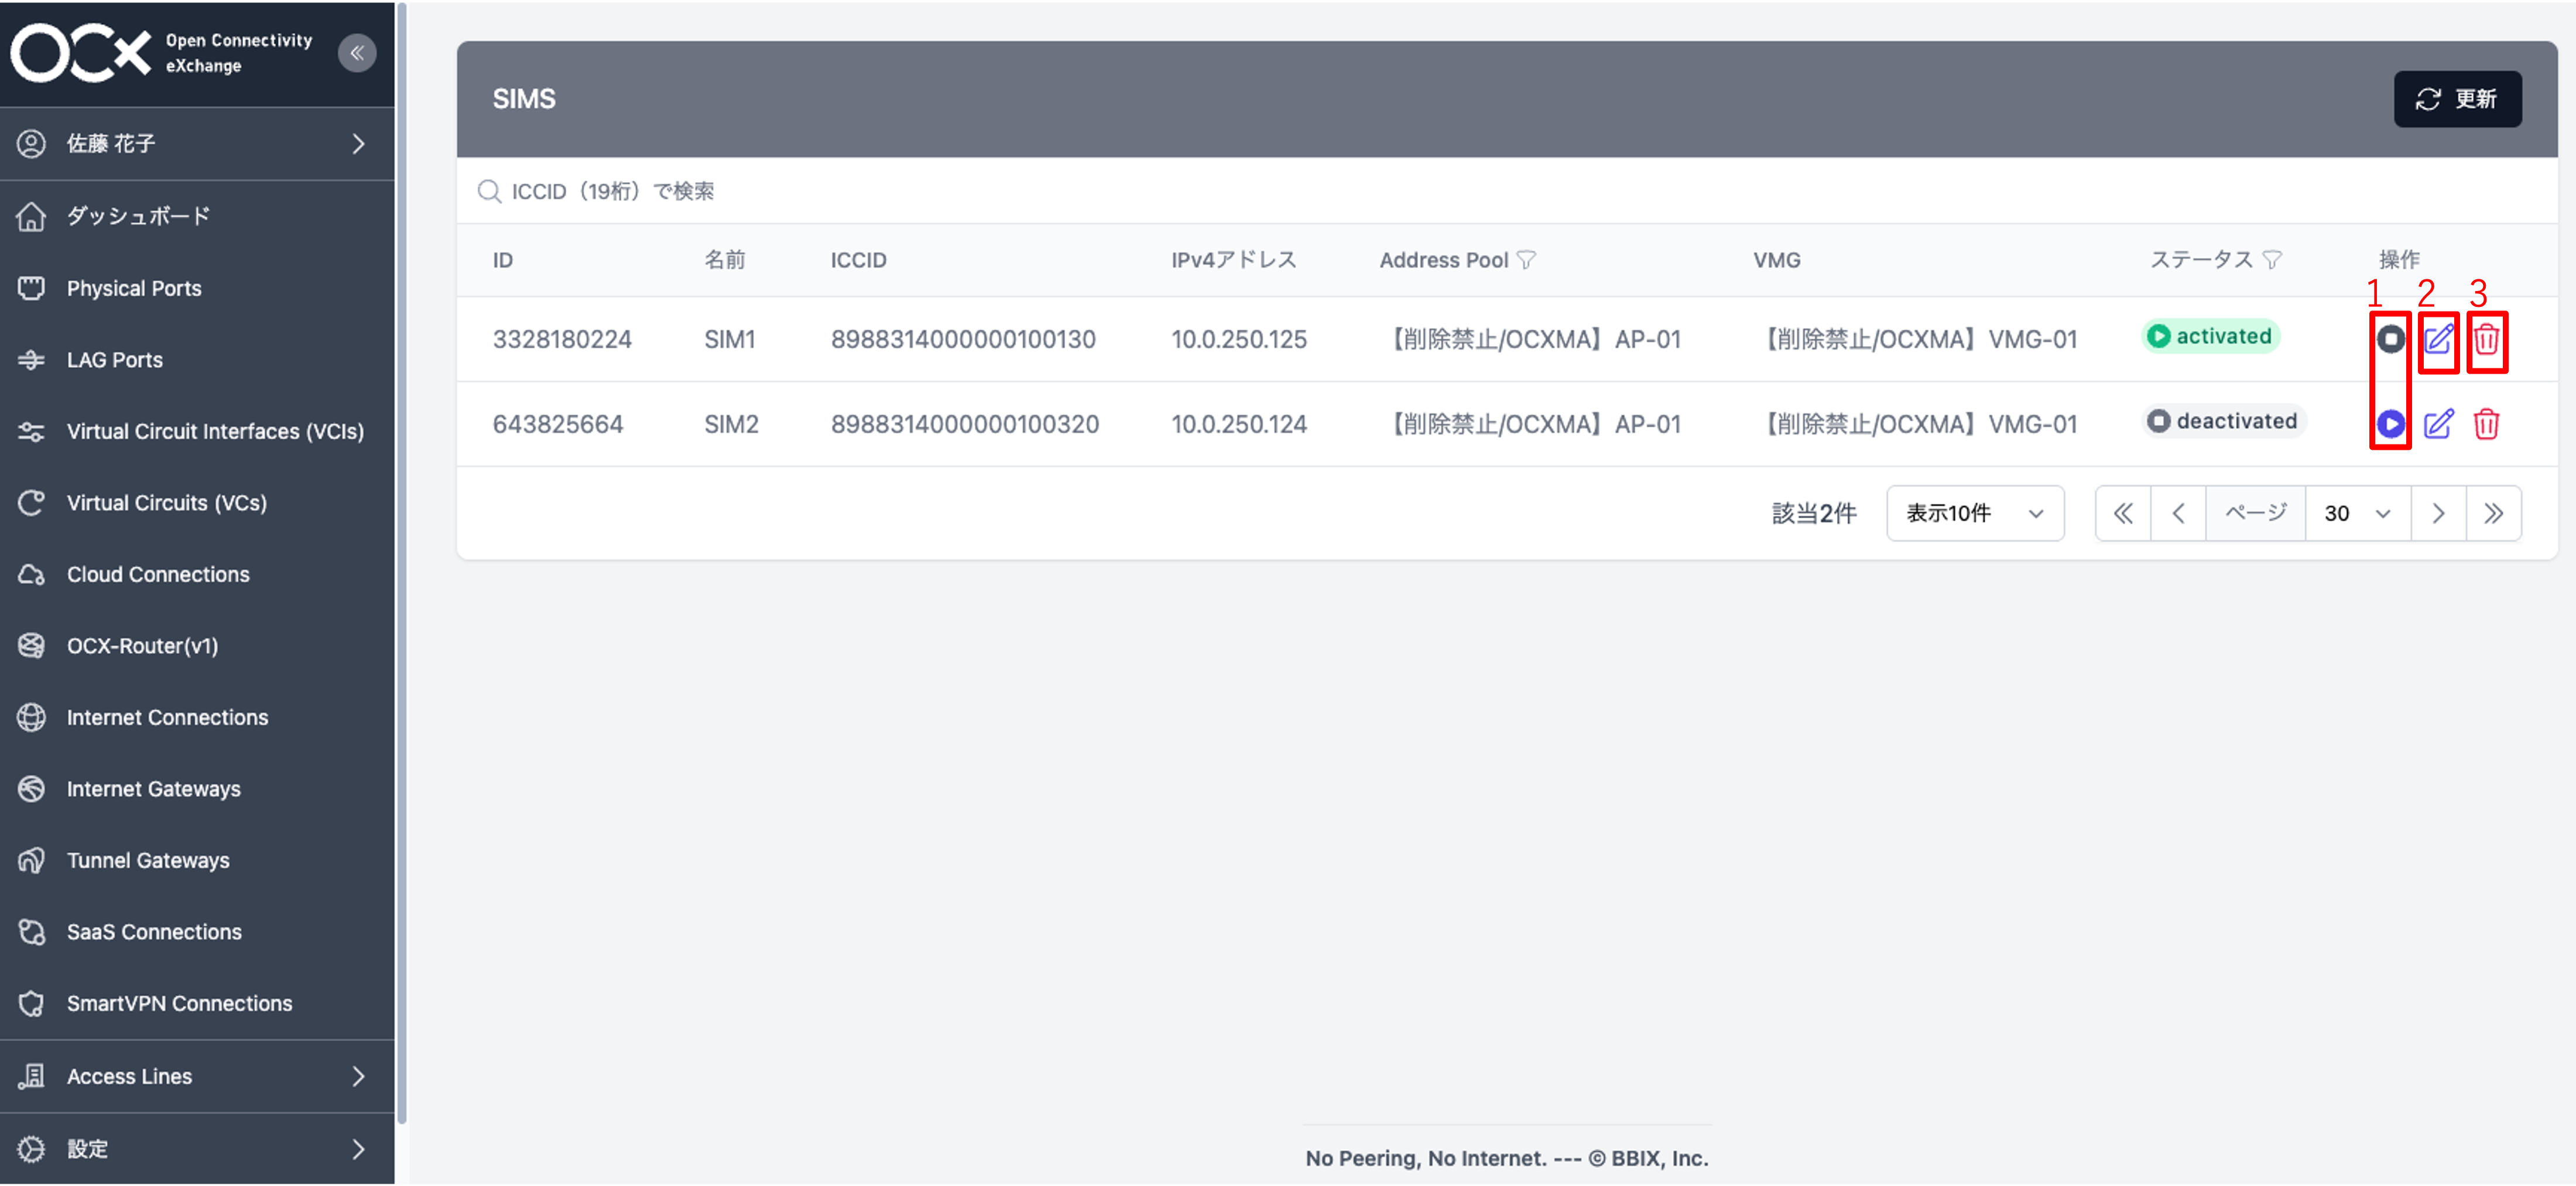The width and height of the screenshot is (2576, 1186).
Task: Click the sidebar vertical scrollbar
Action: tap(402, 564)
